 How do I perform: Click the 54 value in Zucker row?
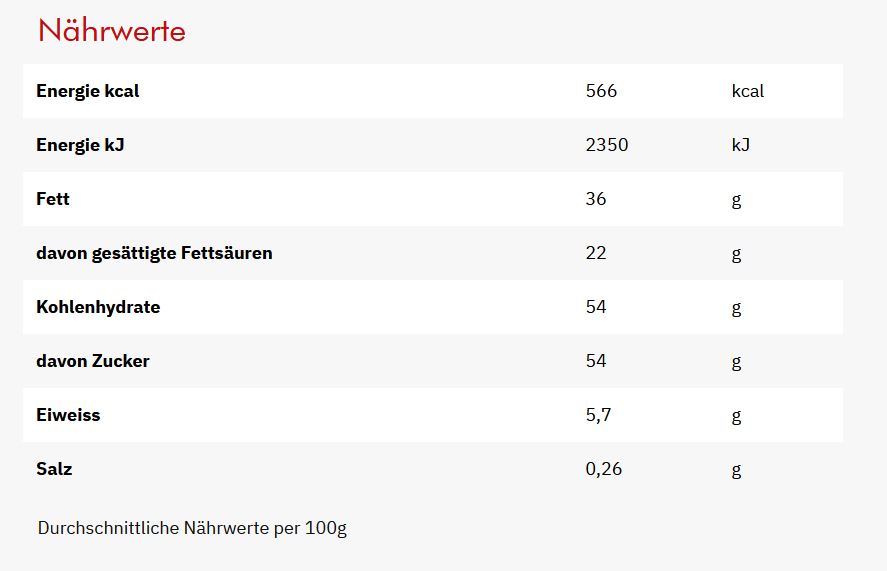(x=596, y=361)
